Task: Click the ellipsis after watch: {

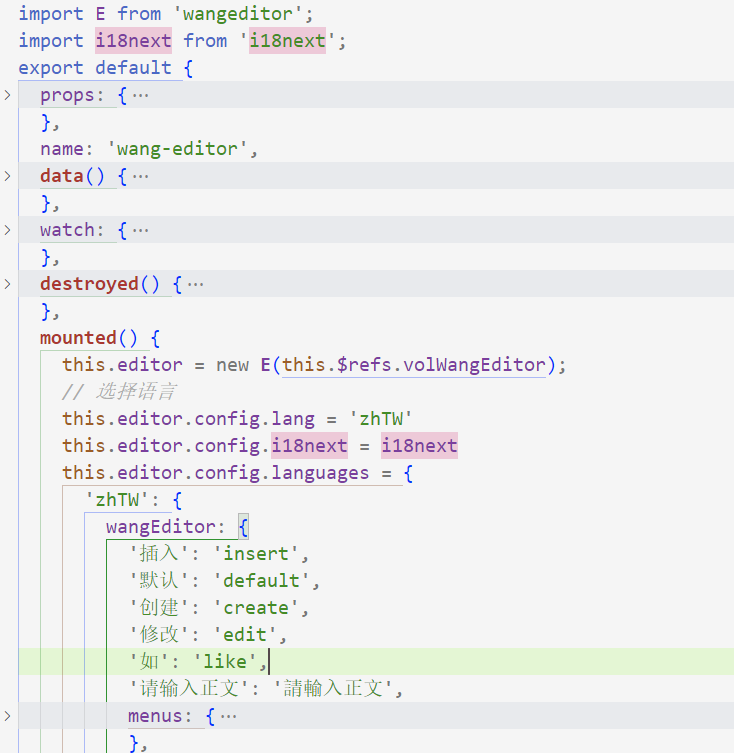Action: 140,231
